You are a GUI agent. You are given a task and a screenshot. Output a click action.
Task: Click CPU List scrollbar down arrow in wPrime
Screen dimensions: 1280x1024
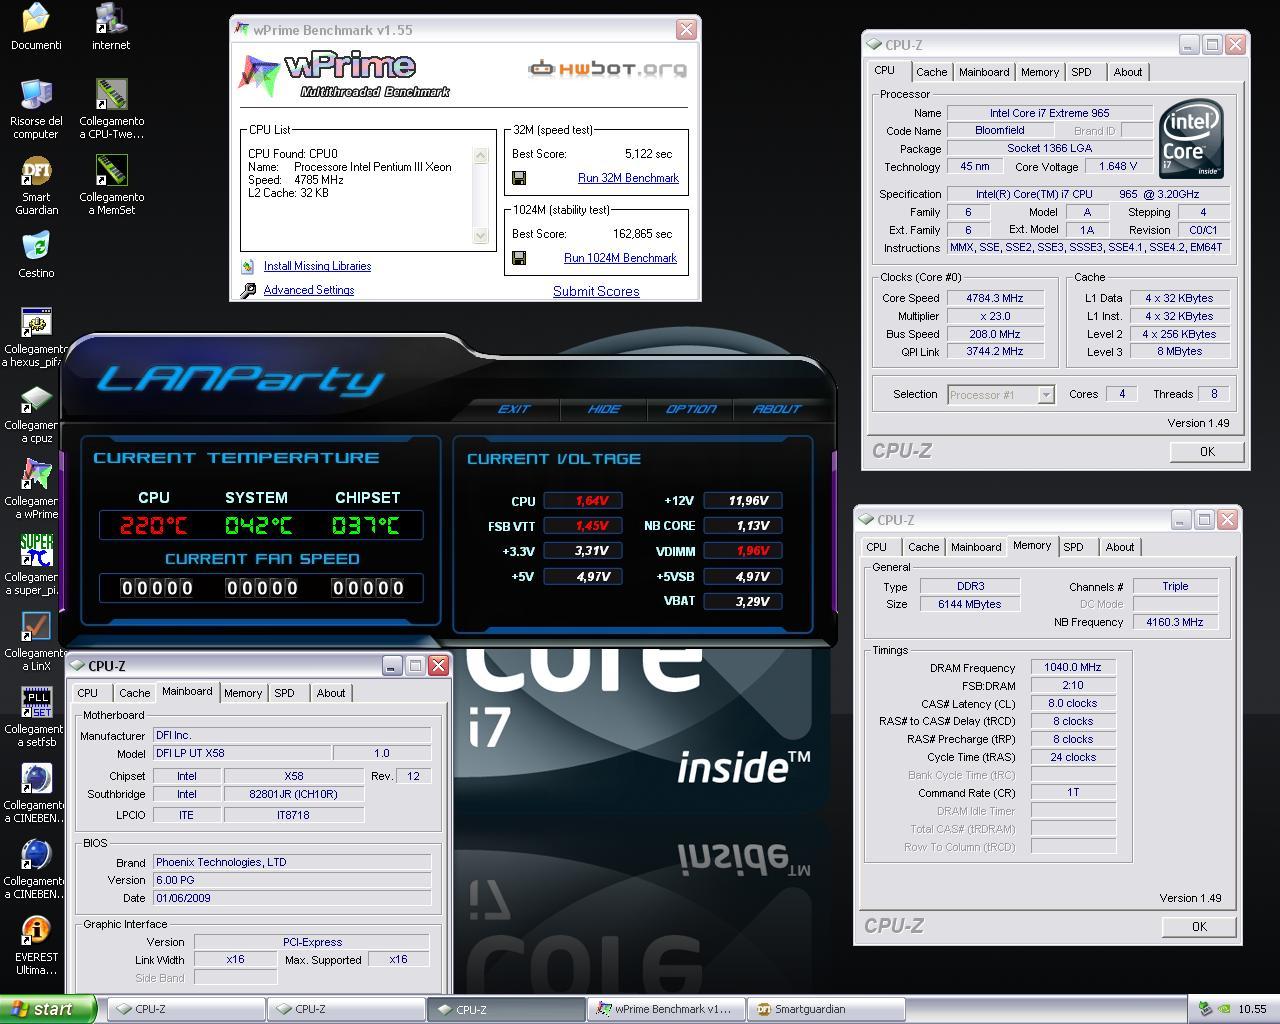coord(480,236)
